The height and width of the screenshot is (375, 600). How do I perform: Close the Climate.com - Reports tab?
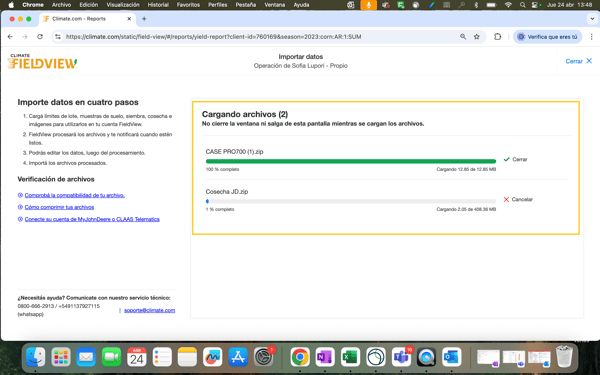coord(129,19)
